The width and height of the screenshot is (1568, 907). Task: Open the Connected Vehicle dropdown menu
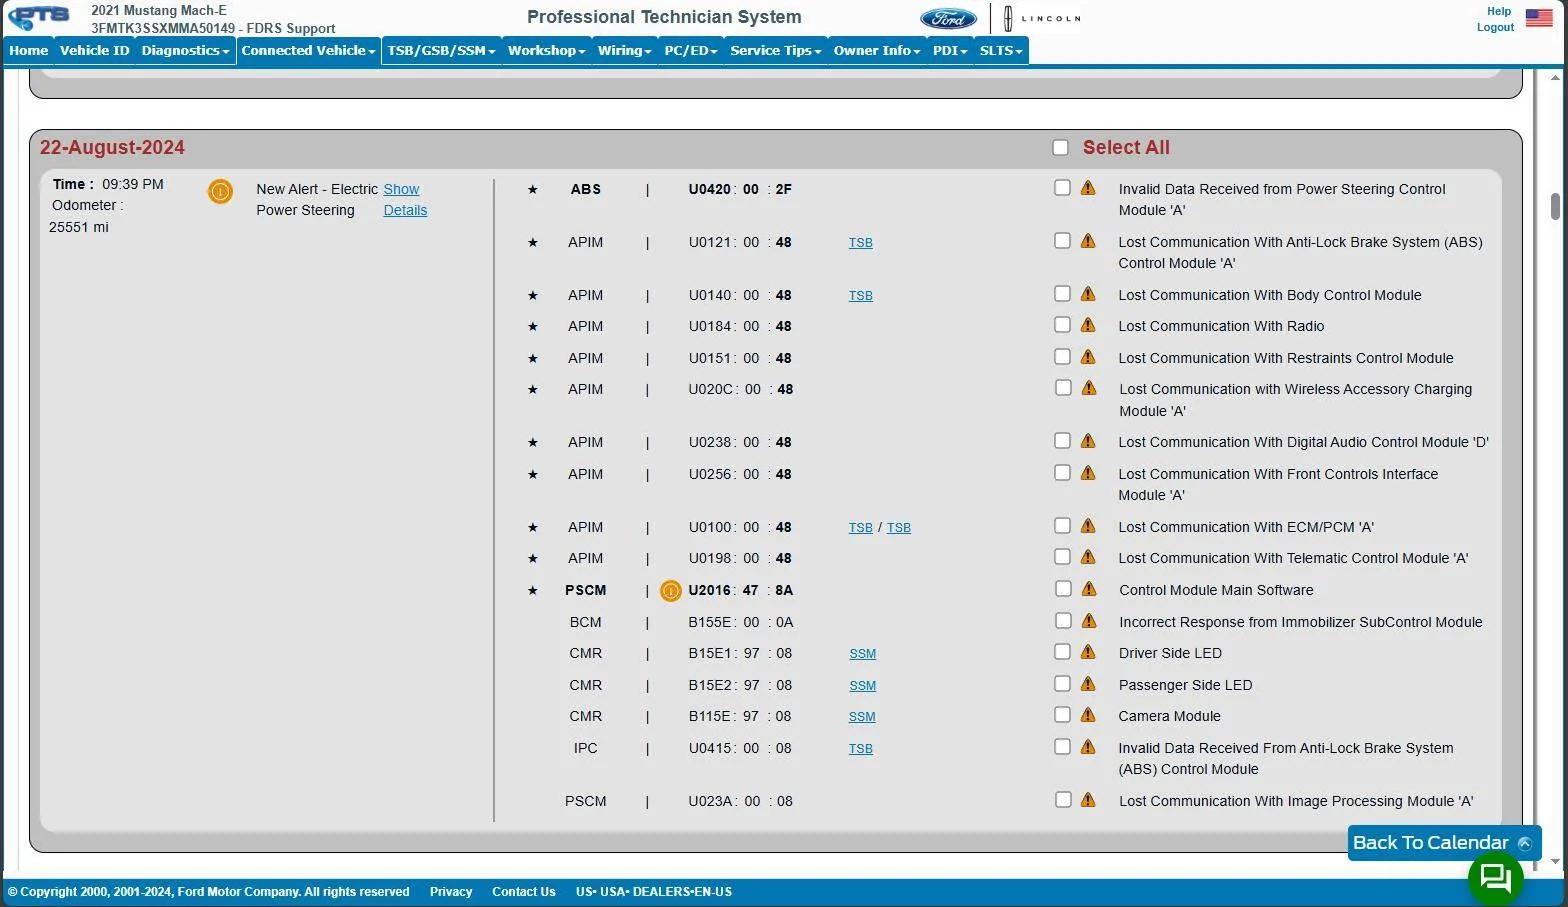pos(308,51)
